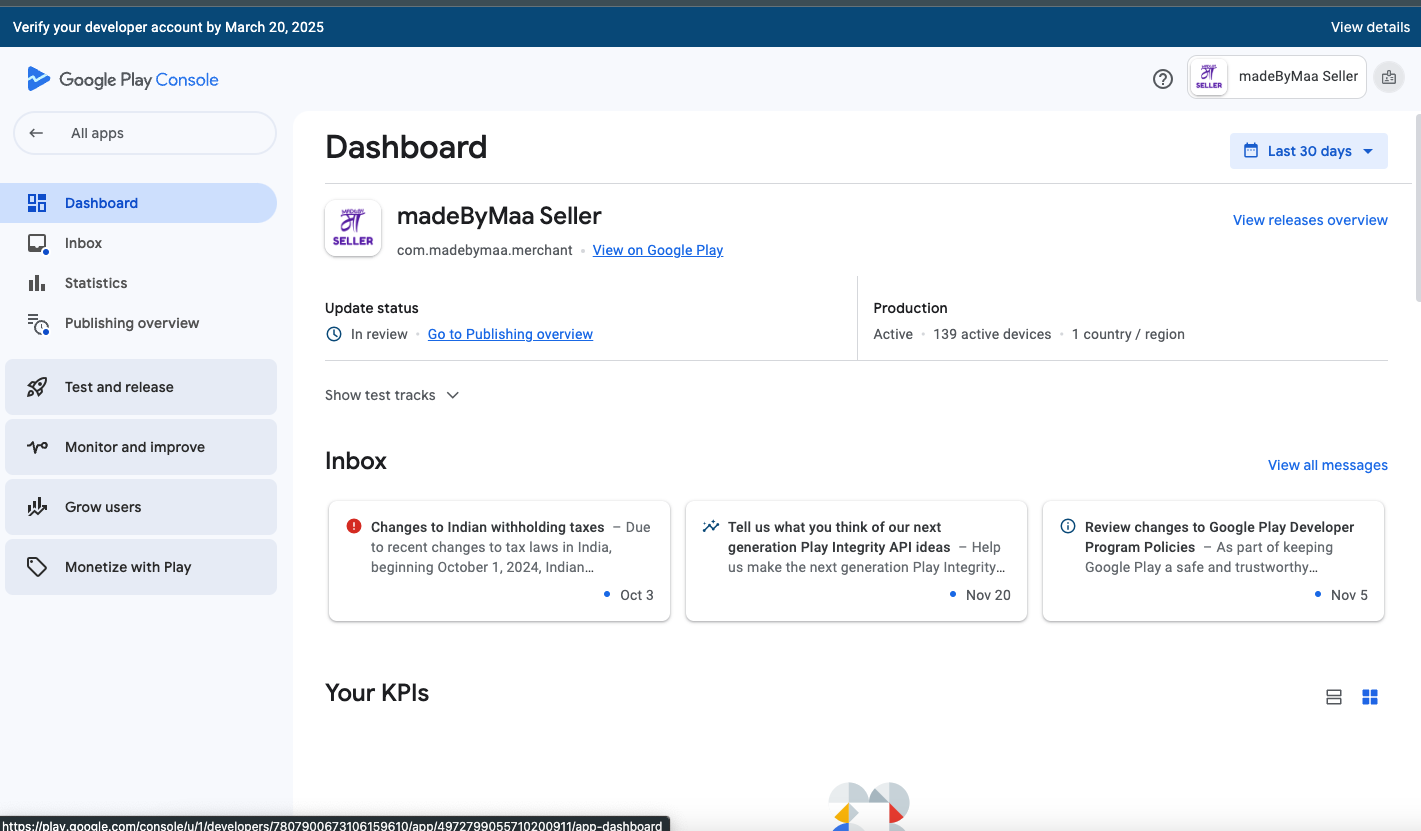Viewport: 1421px width, 831px height.
Task: Click View releases overview link
Action: click(x=1309, y=220)
